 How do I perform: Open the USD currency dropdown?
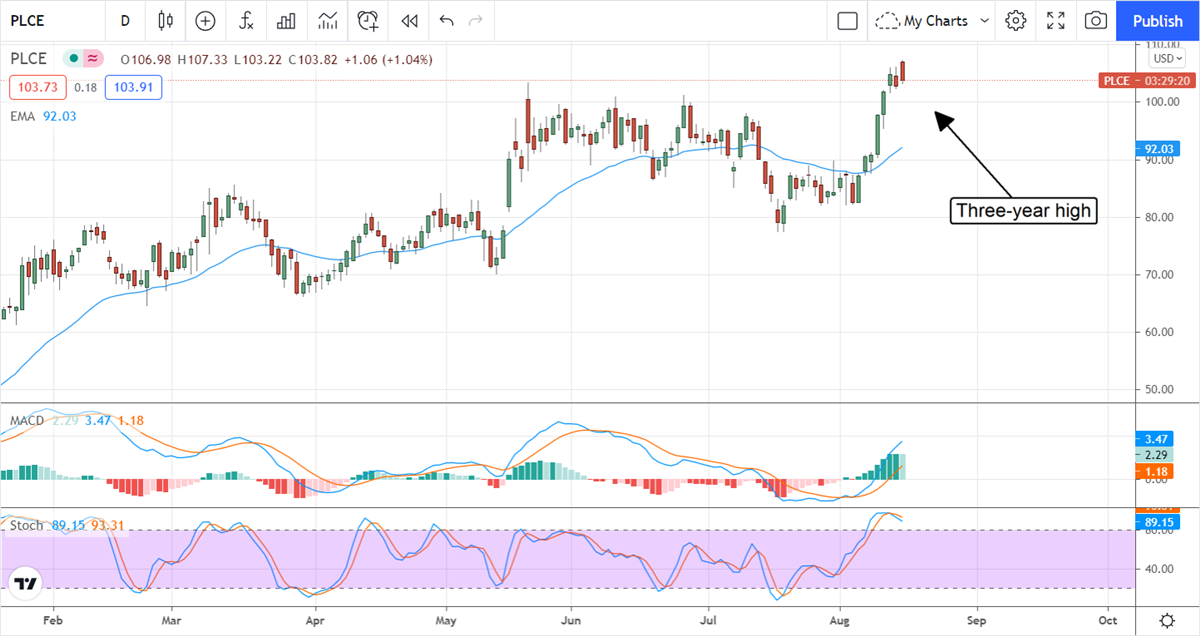(1165, 58)
